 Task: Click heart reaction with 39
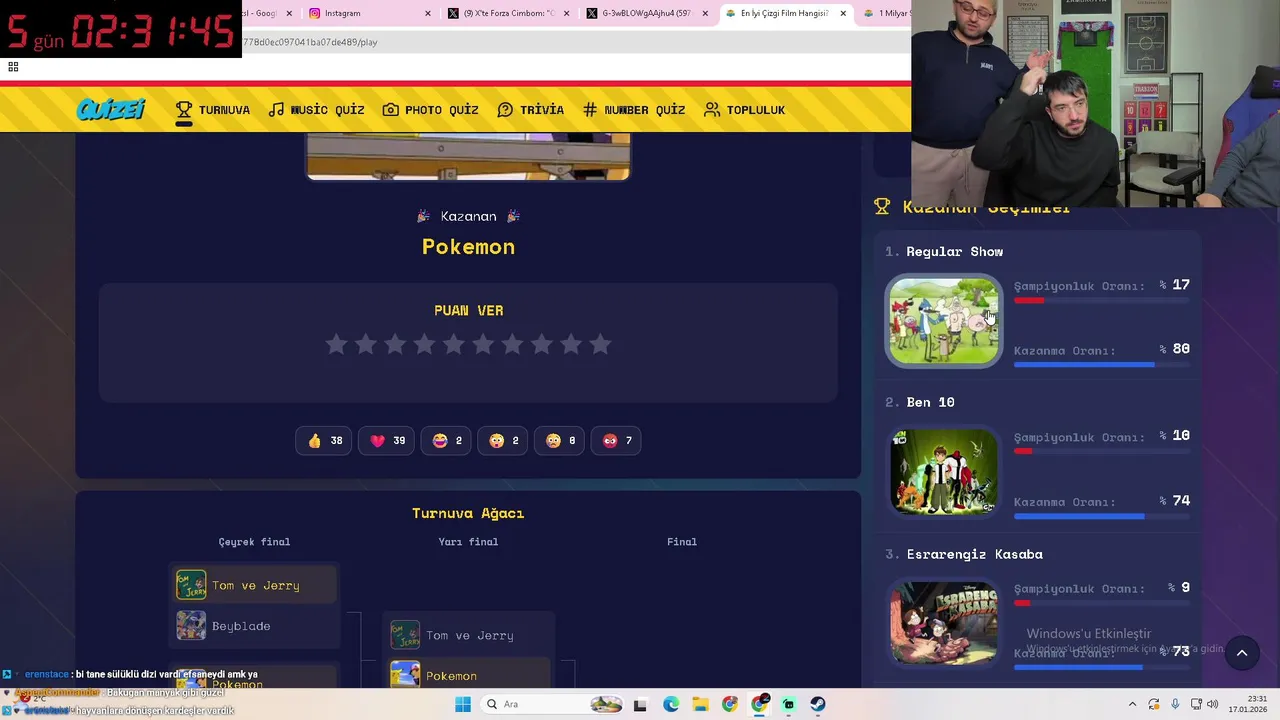[x=387, y=440]
